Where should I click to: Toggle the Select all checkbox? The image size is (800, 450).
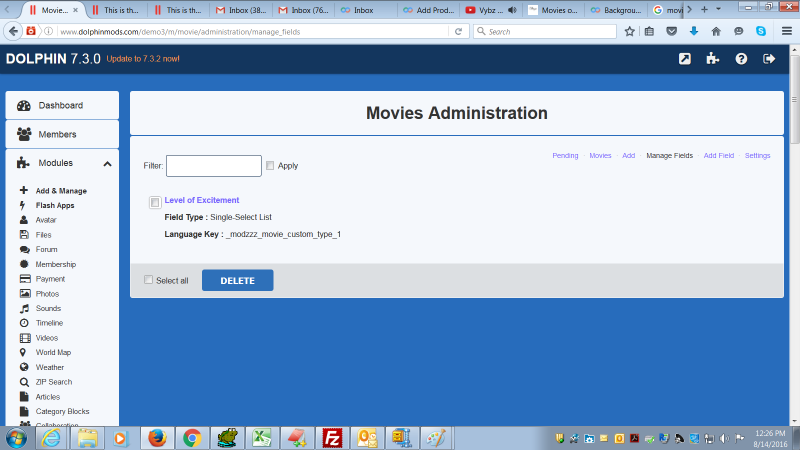pos(148,280)
